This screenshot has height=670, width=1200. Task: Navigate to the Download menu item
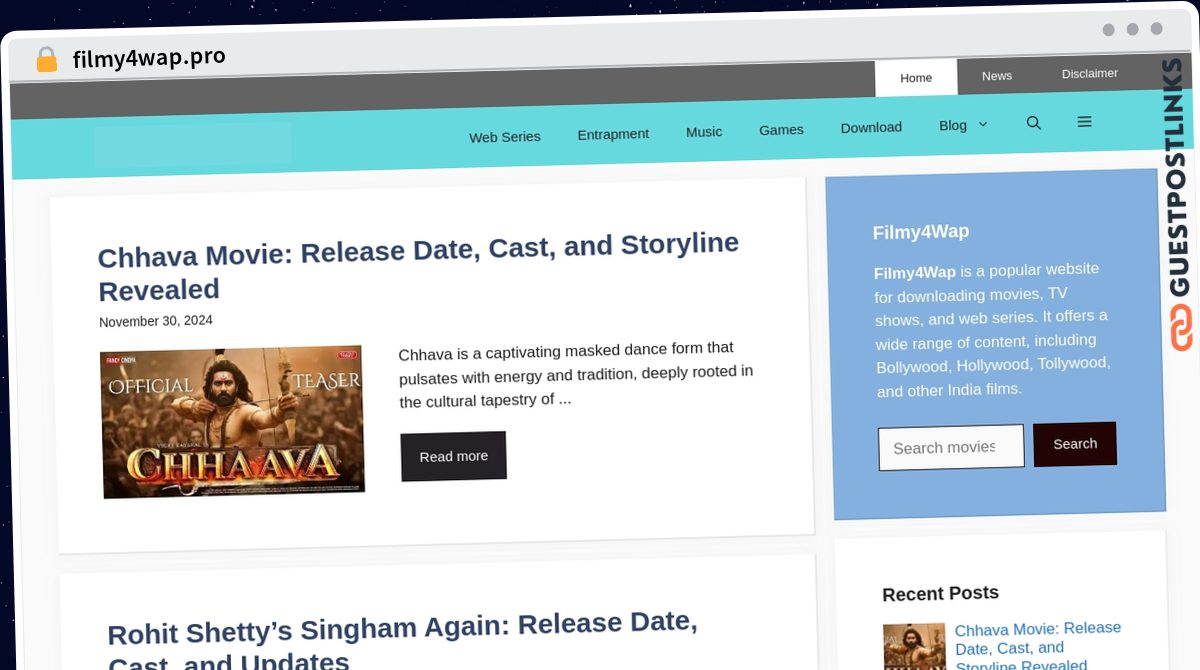pos(871,127)
